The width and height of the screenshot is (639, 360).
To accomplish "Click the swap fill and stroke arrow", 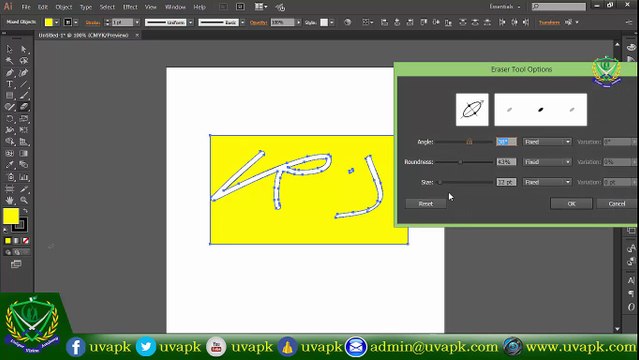I will click(x=25, y=211).
